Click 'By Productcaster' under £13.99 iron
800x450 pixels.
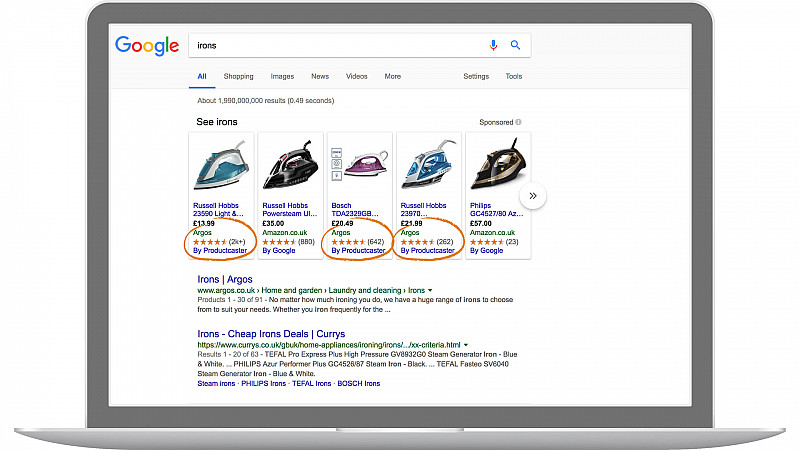pos(220,251)
